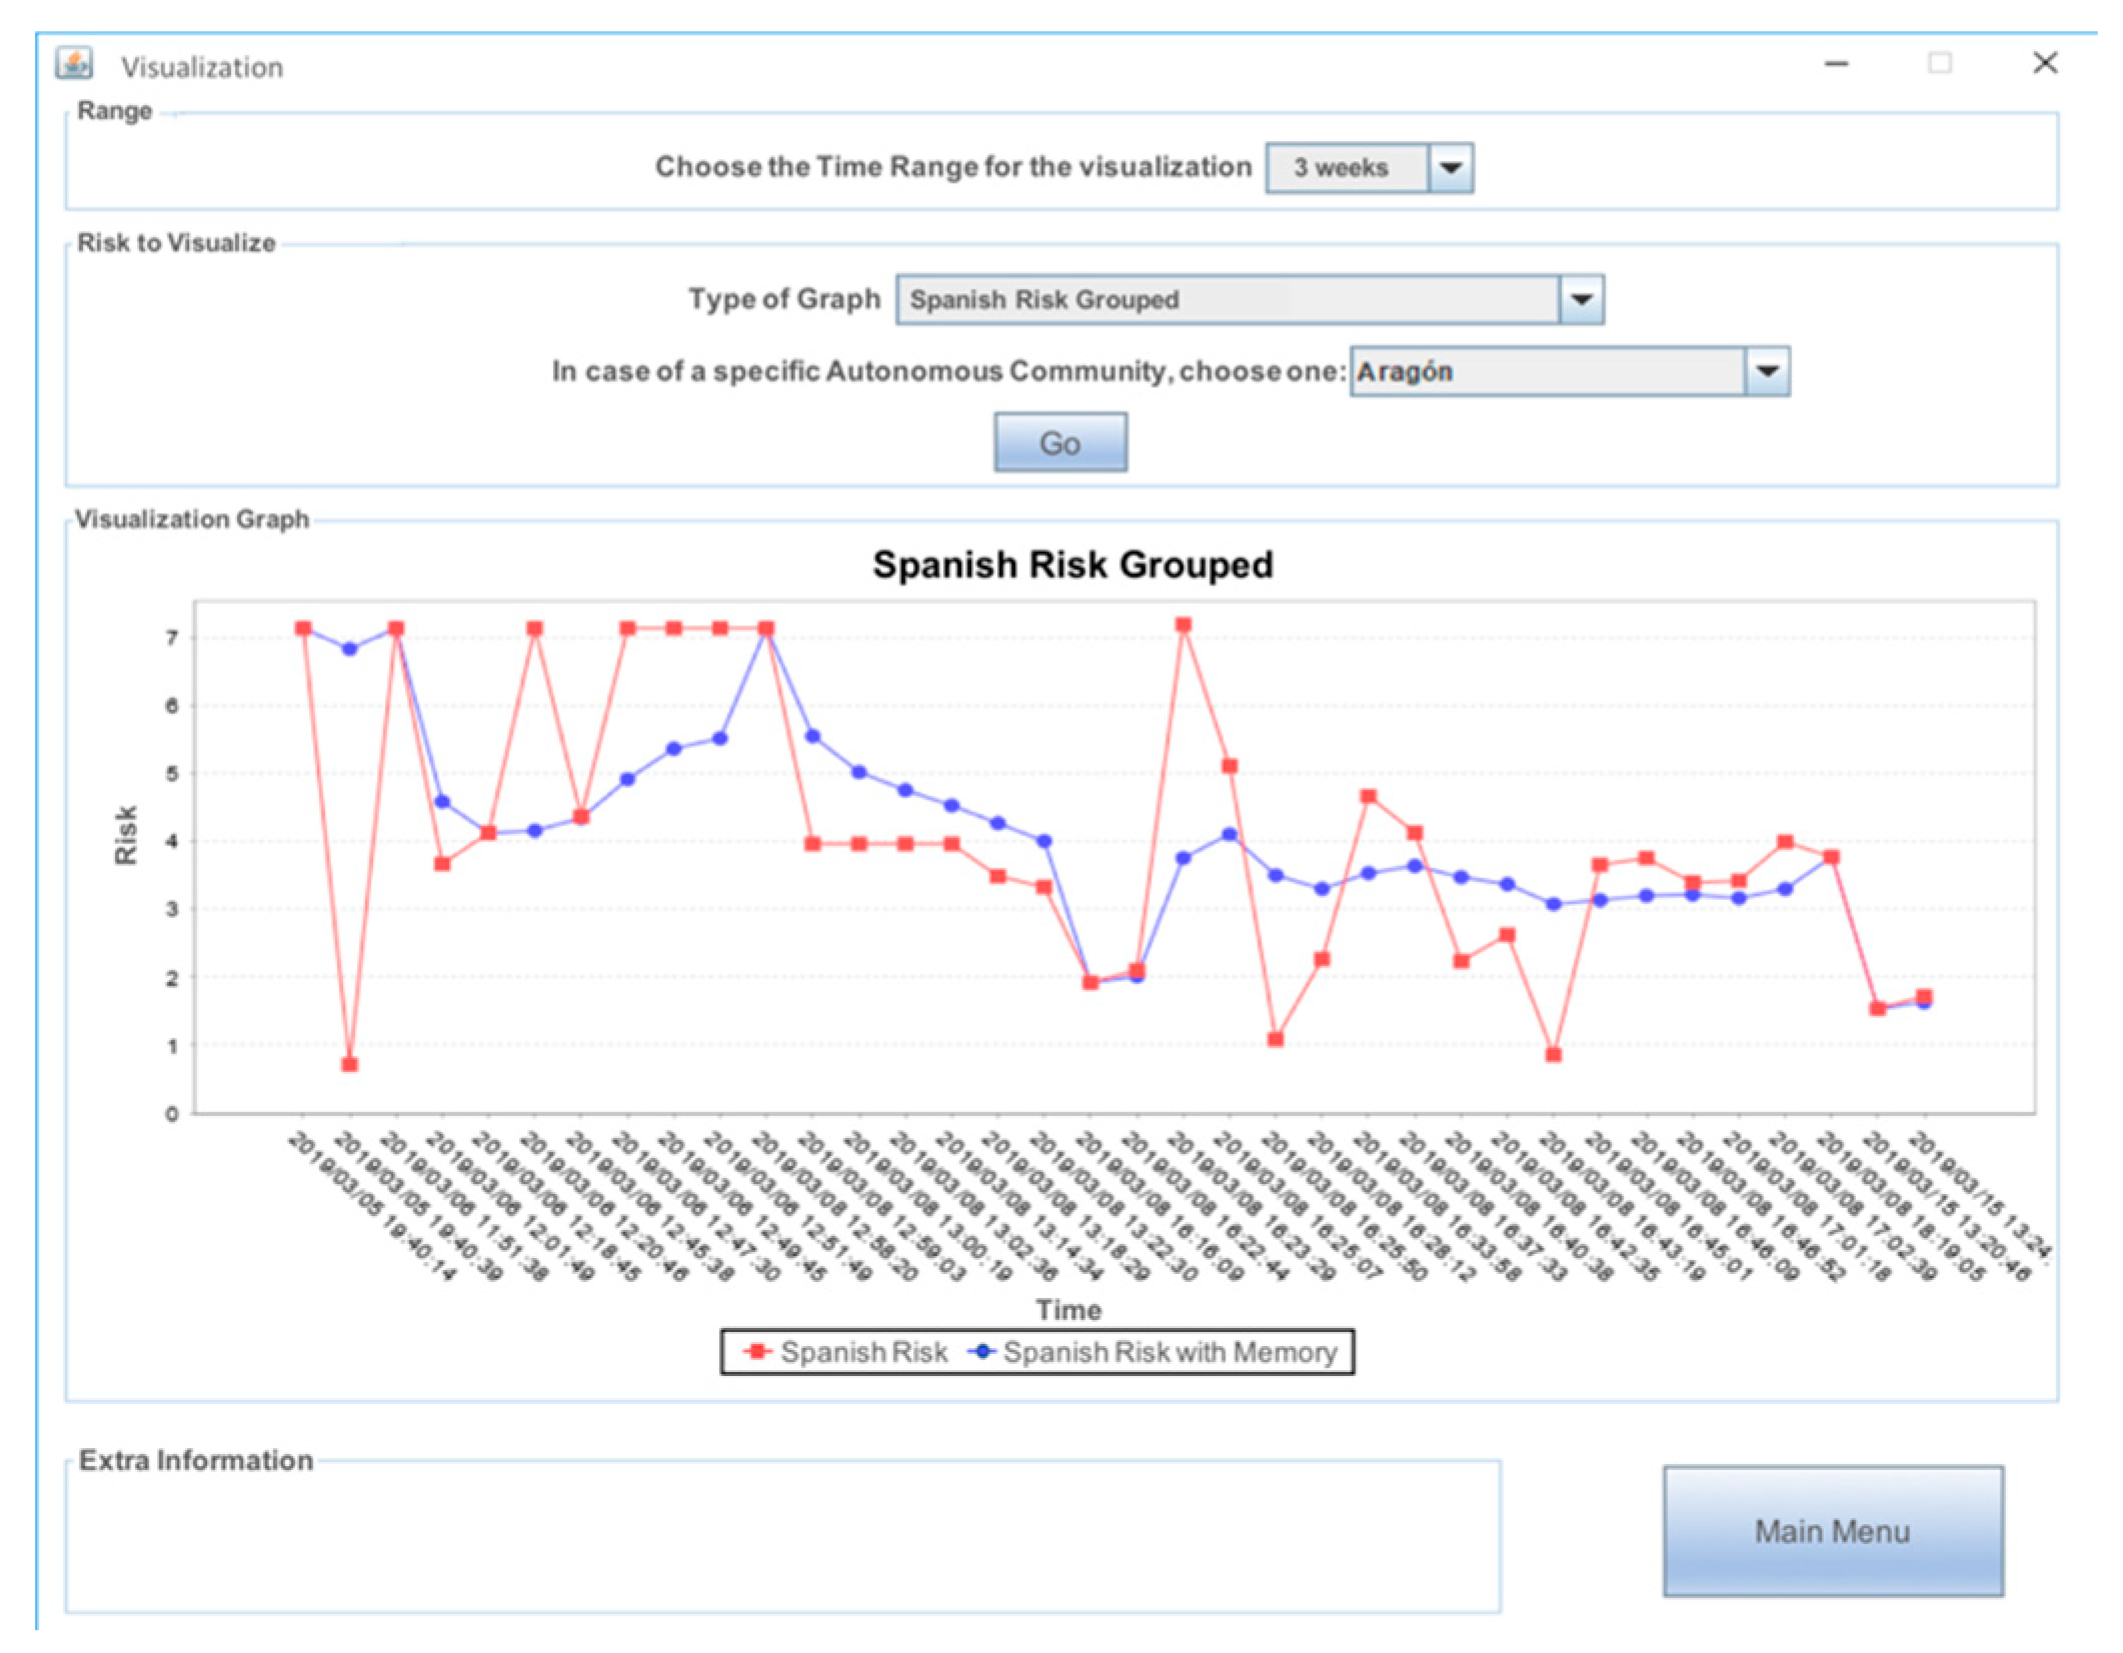The width and height of the screenshot is (2123, 1653).
Task: Click the Spanish Risk Grouped chart title
Action: [x=1072, y=565]
